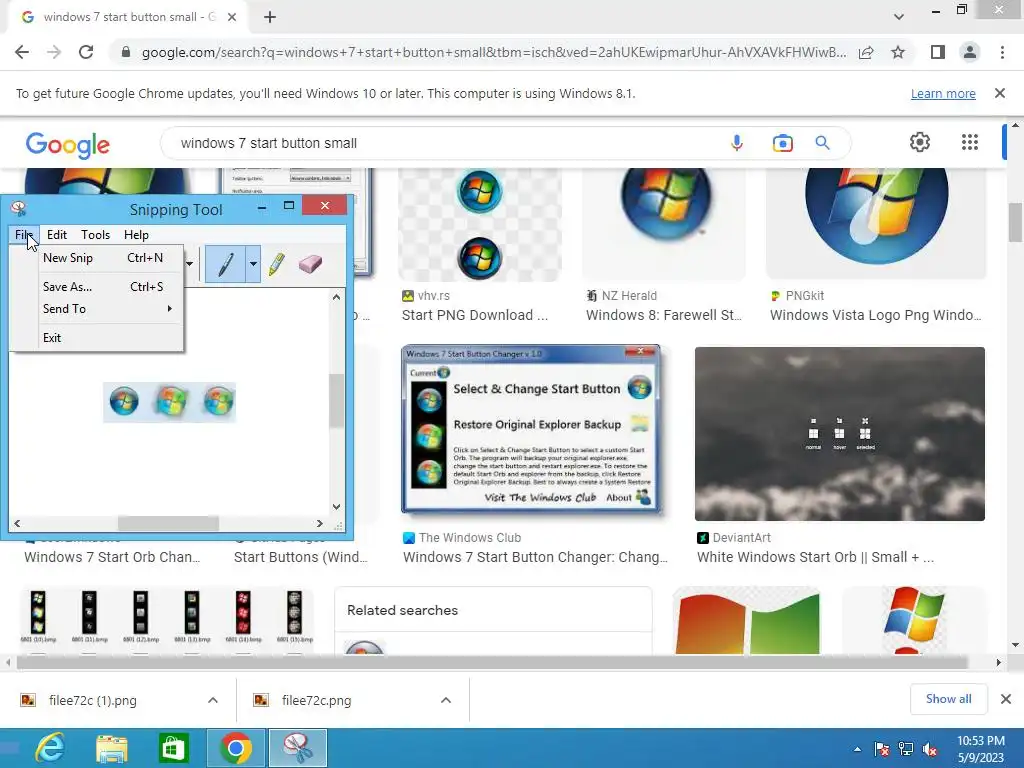Open the Edit menu in Snipping Tool
1024x768 pixels.
coord(57,234)
